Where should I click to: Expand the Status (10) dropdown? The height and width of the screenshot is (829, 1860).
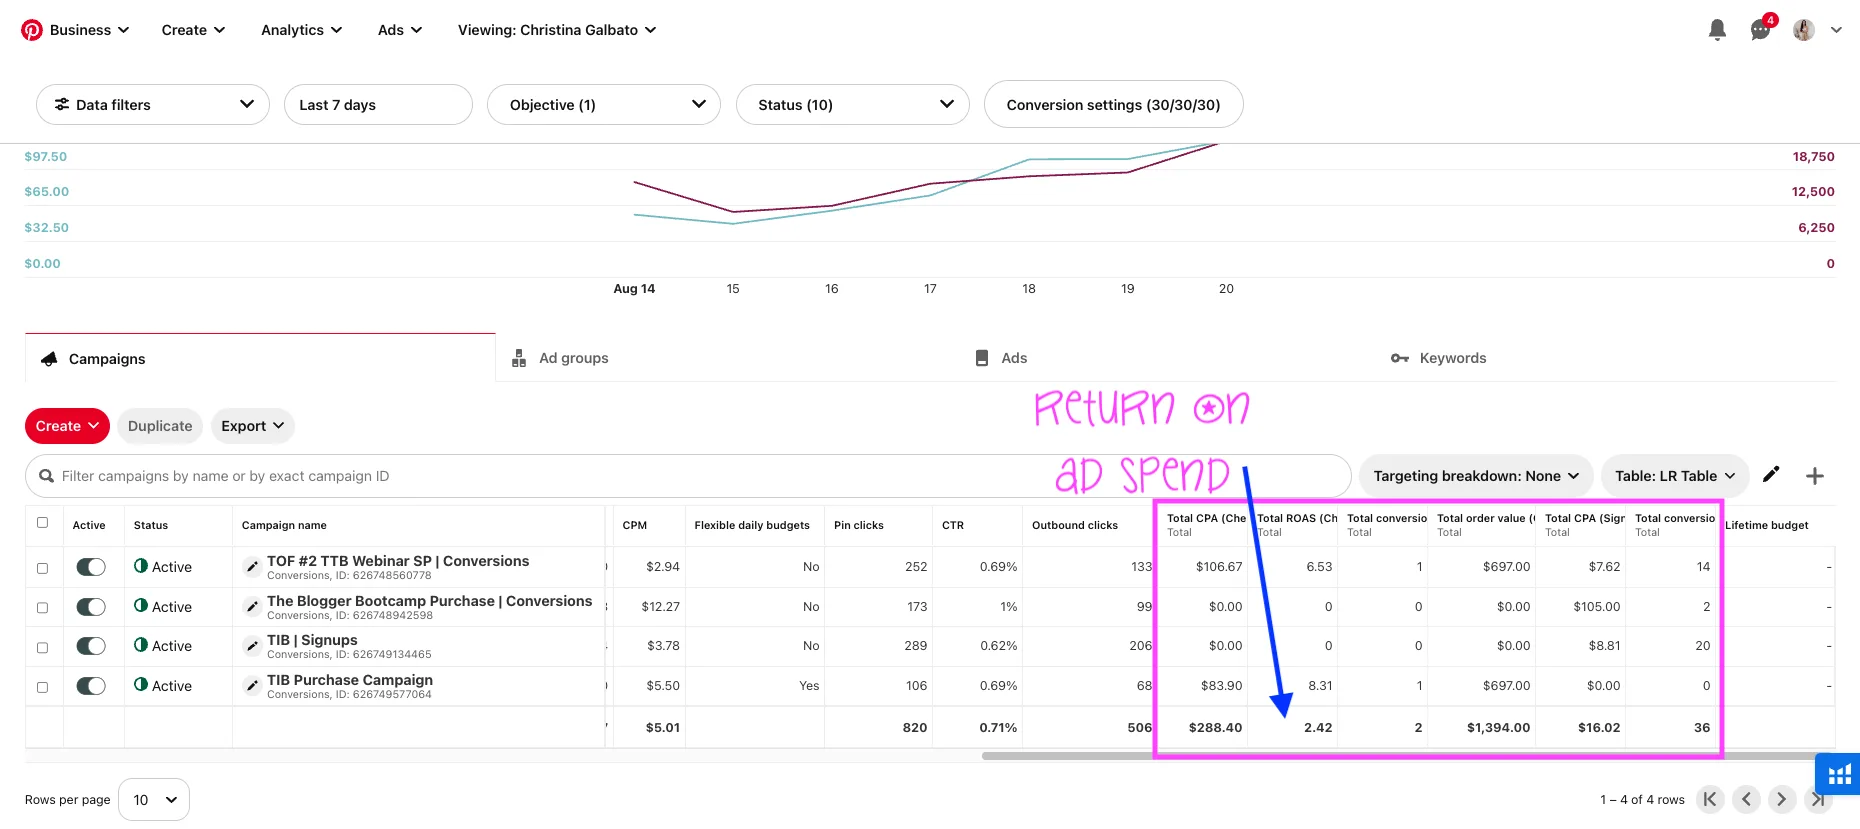[x=853, y=105]
